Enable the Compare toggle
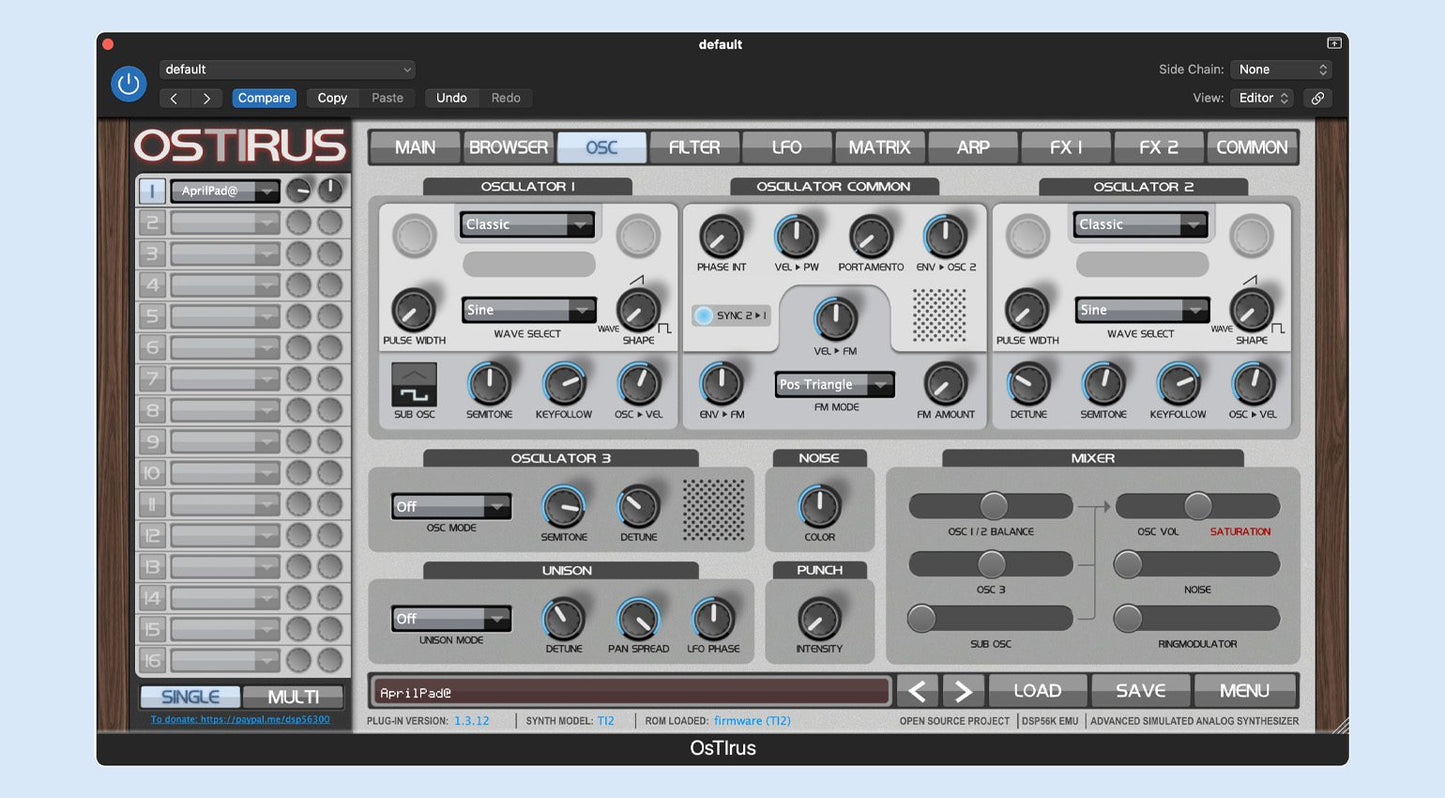 [x=264, y=98]
